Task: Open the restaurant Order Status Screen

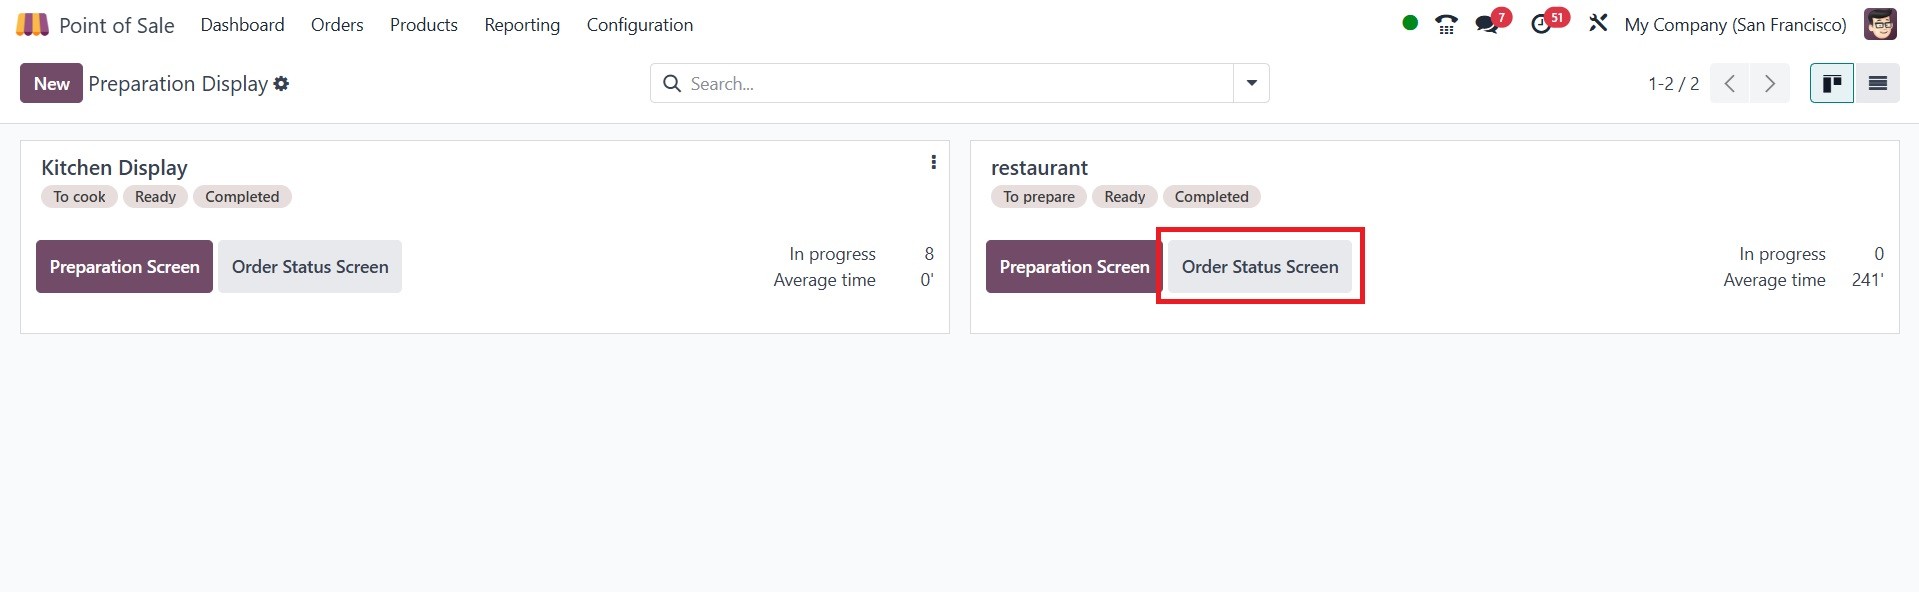Action: pos(1259,267)
